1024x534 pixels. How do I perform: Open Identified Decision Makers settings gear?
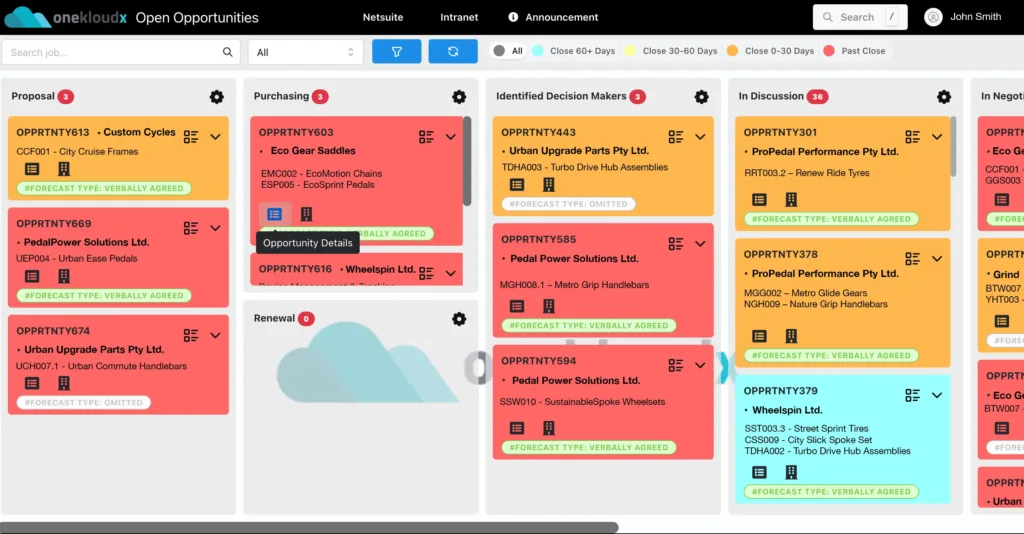pyautogui.click(x=701, y=97)
